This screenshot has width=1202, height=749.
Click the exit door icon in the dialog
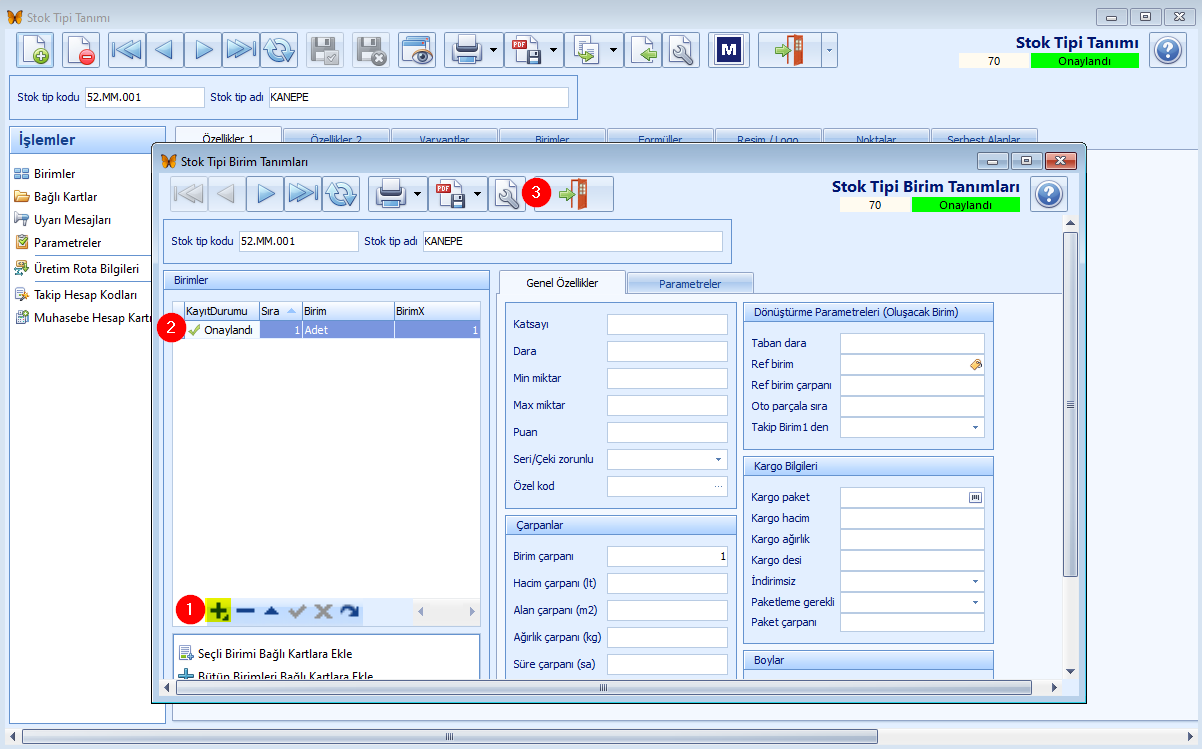point(574,194)
